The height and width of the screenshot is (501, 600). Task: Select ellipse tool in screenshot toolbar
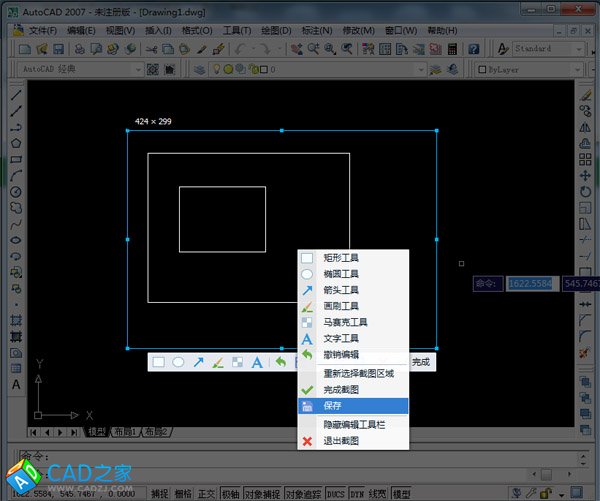point(178,362)
